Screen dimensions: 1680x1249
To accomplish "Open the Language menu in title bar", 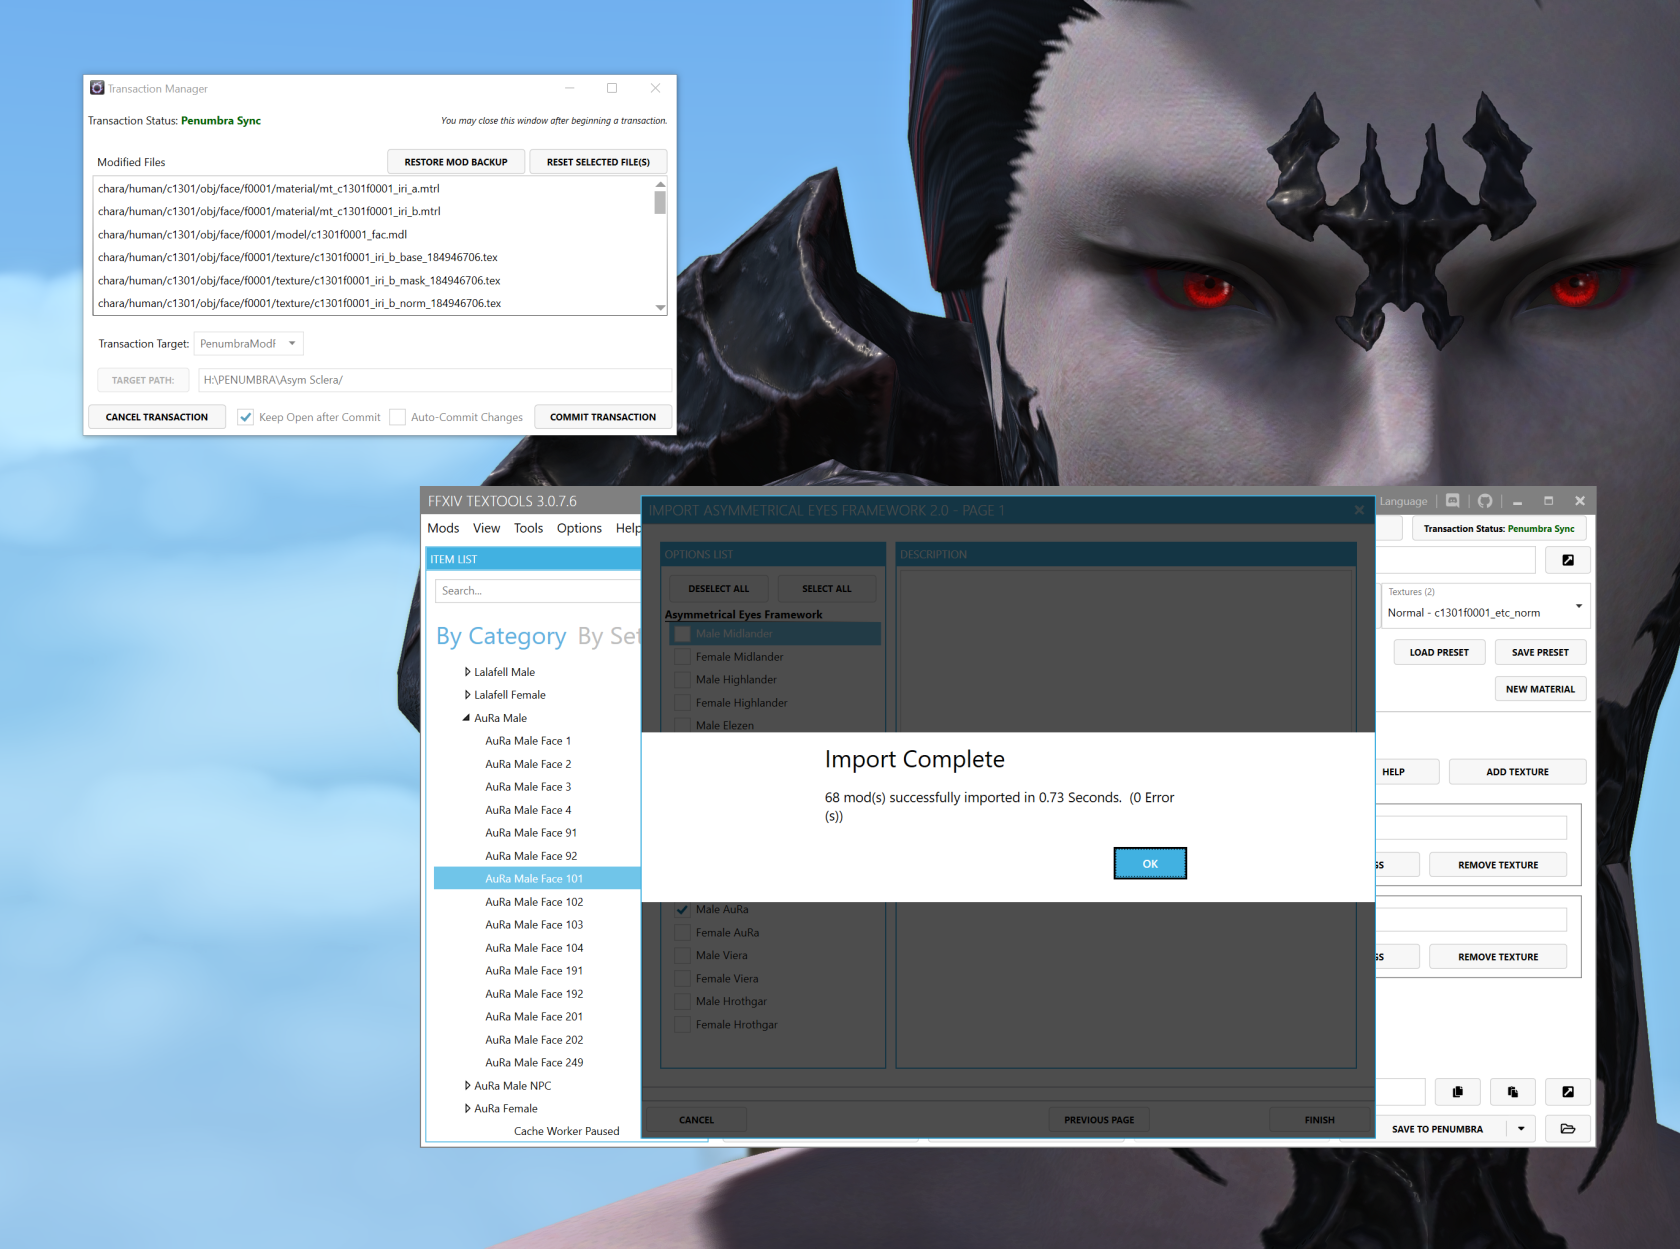I will coord(1403,501).
